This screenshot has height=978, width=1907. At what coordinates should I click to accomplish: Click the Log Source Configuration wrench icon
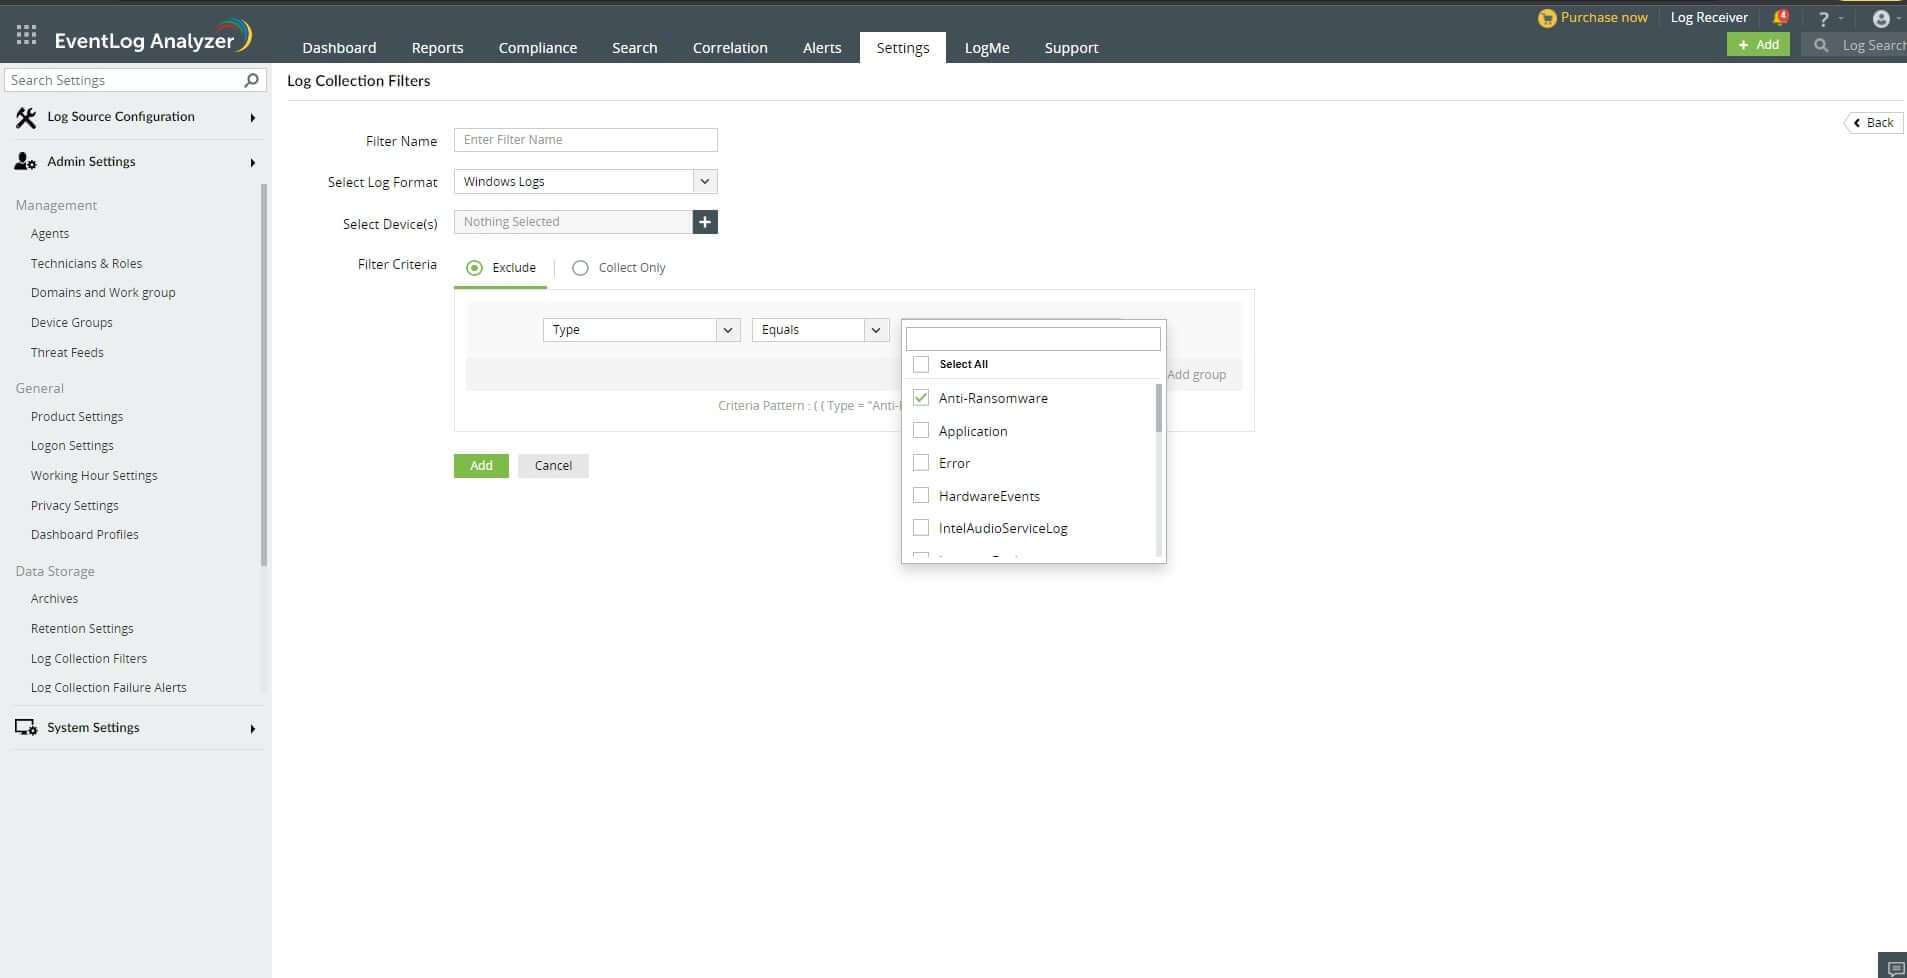click(x=26, y=117)
